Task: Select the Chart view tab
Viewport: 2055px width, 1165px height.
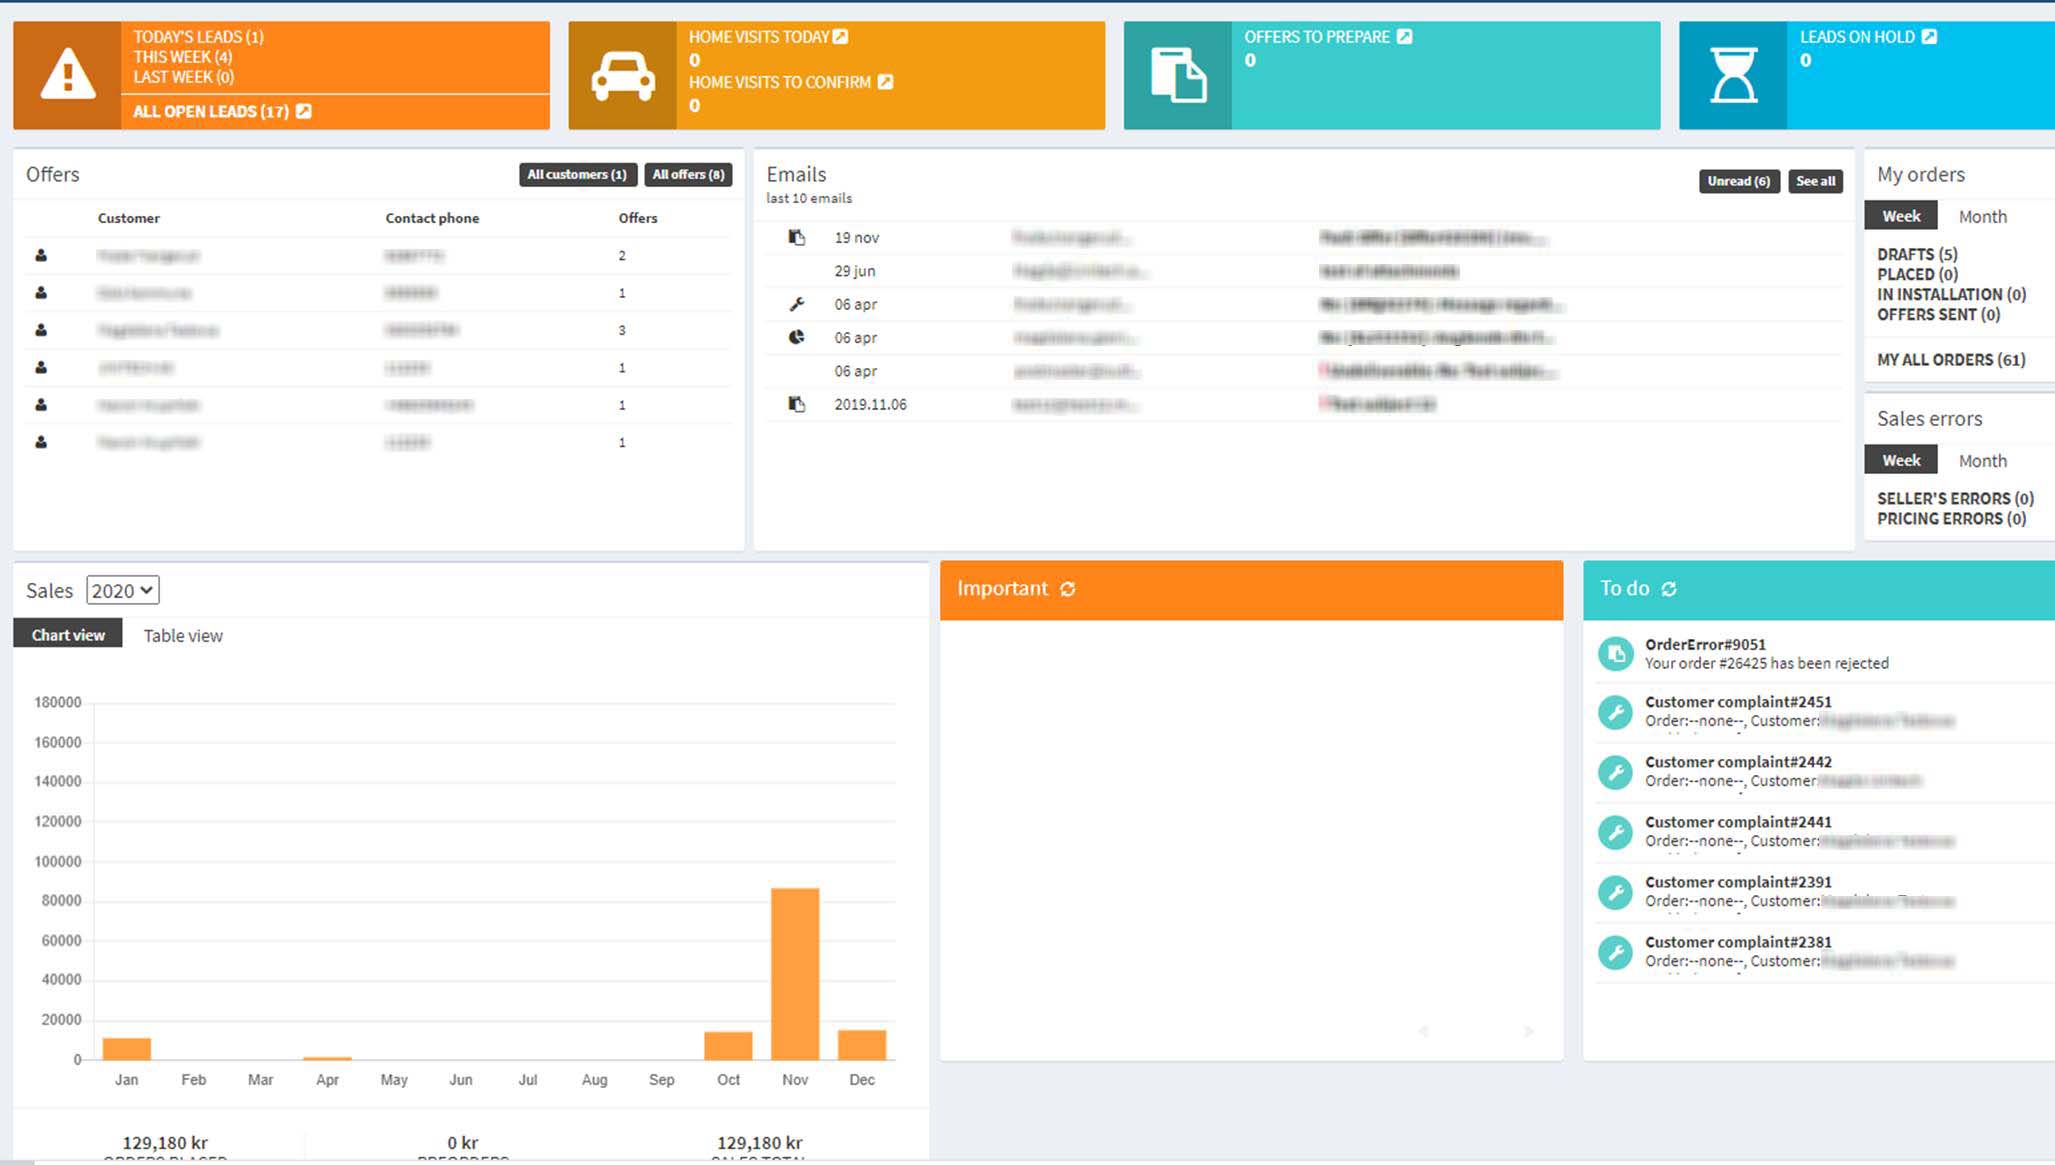Action: point(68,635)
